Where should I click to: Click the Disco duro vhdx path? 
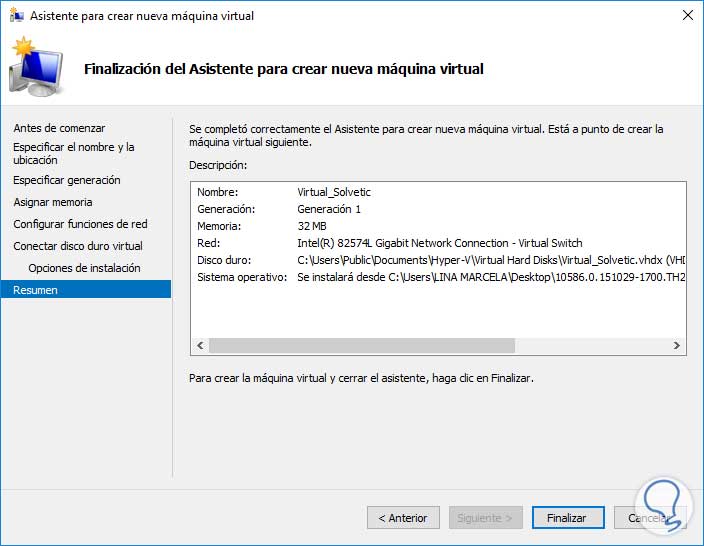[491, 260]
